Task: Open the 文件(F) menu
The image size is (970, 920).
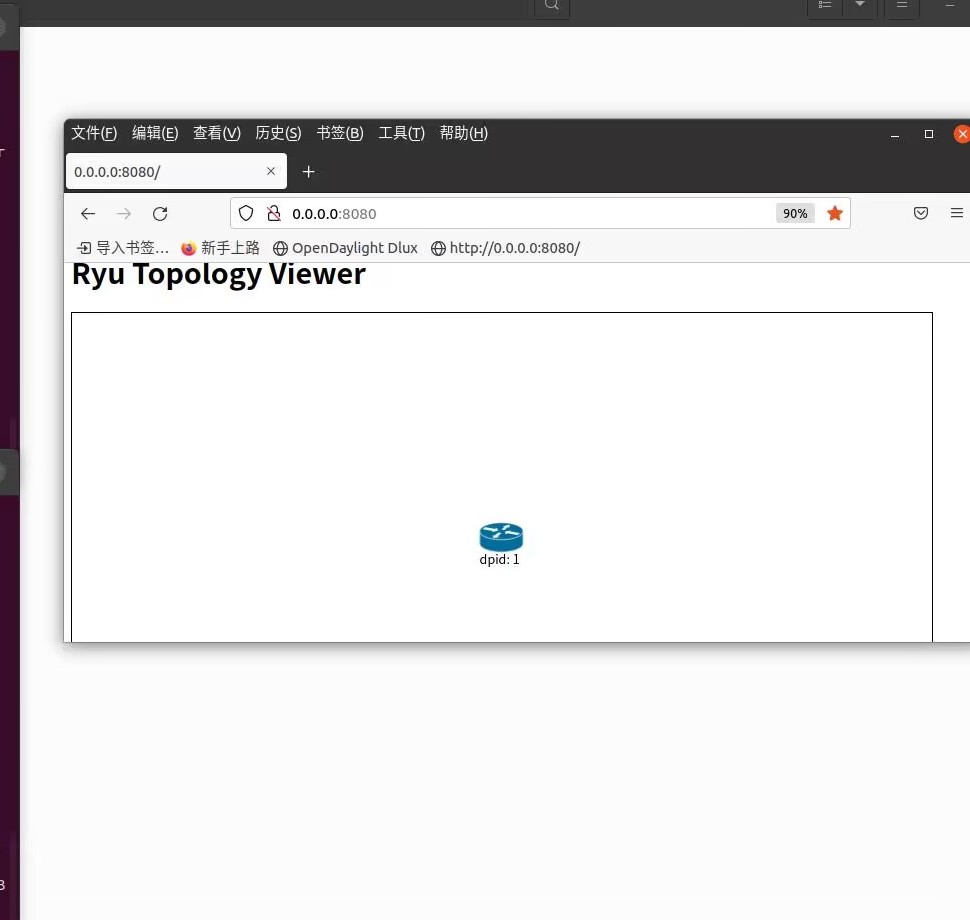Action: pos(94,133)
